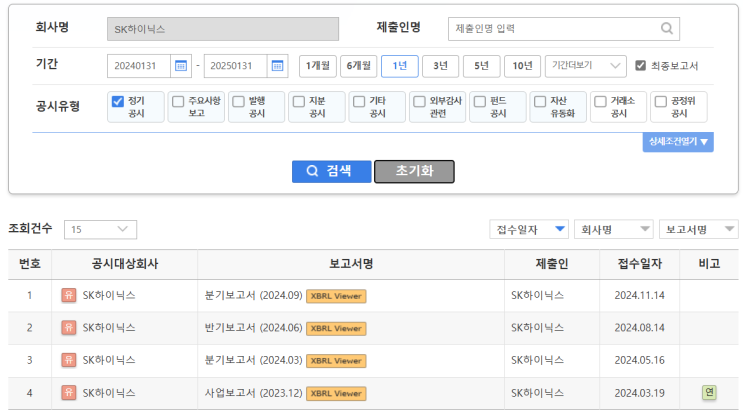The height and width of the screenshot is (410, 743).
Task: Click the 접수일자 column header
Action: (x=639, y=264)
